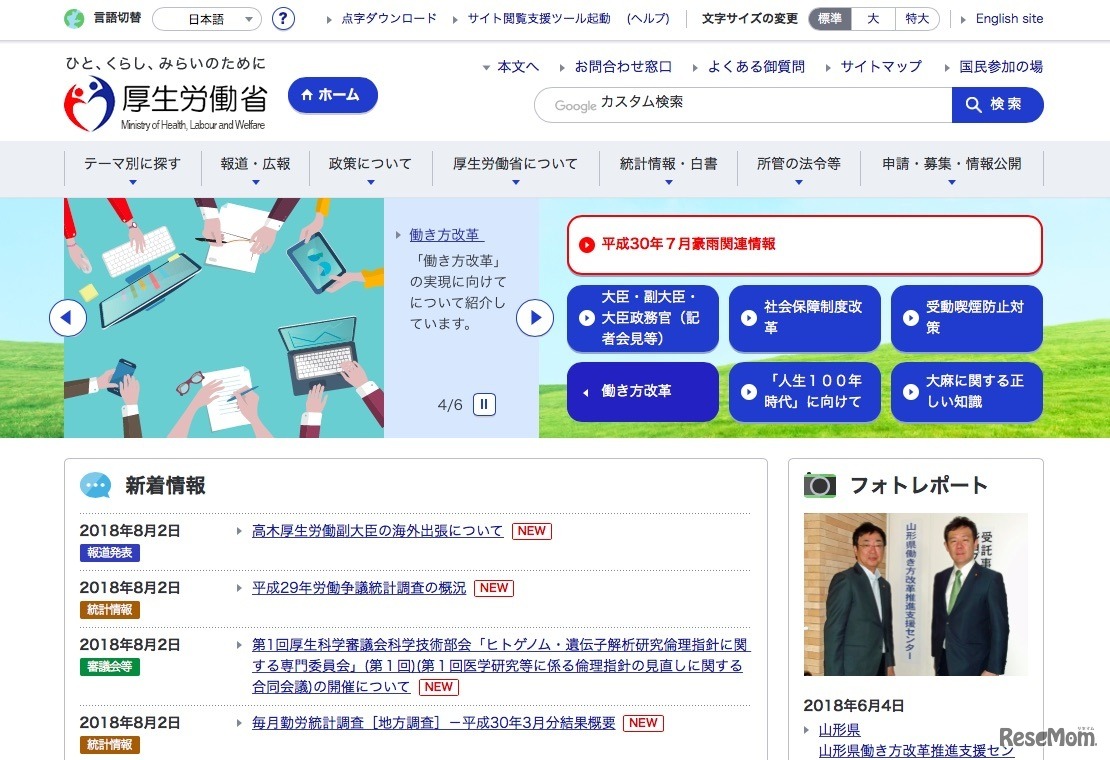
Task: Open the question mark help icon
Action: [x=283, y=18]
